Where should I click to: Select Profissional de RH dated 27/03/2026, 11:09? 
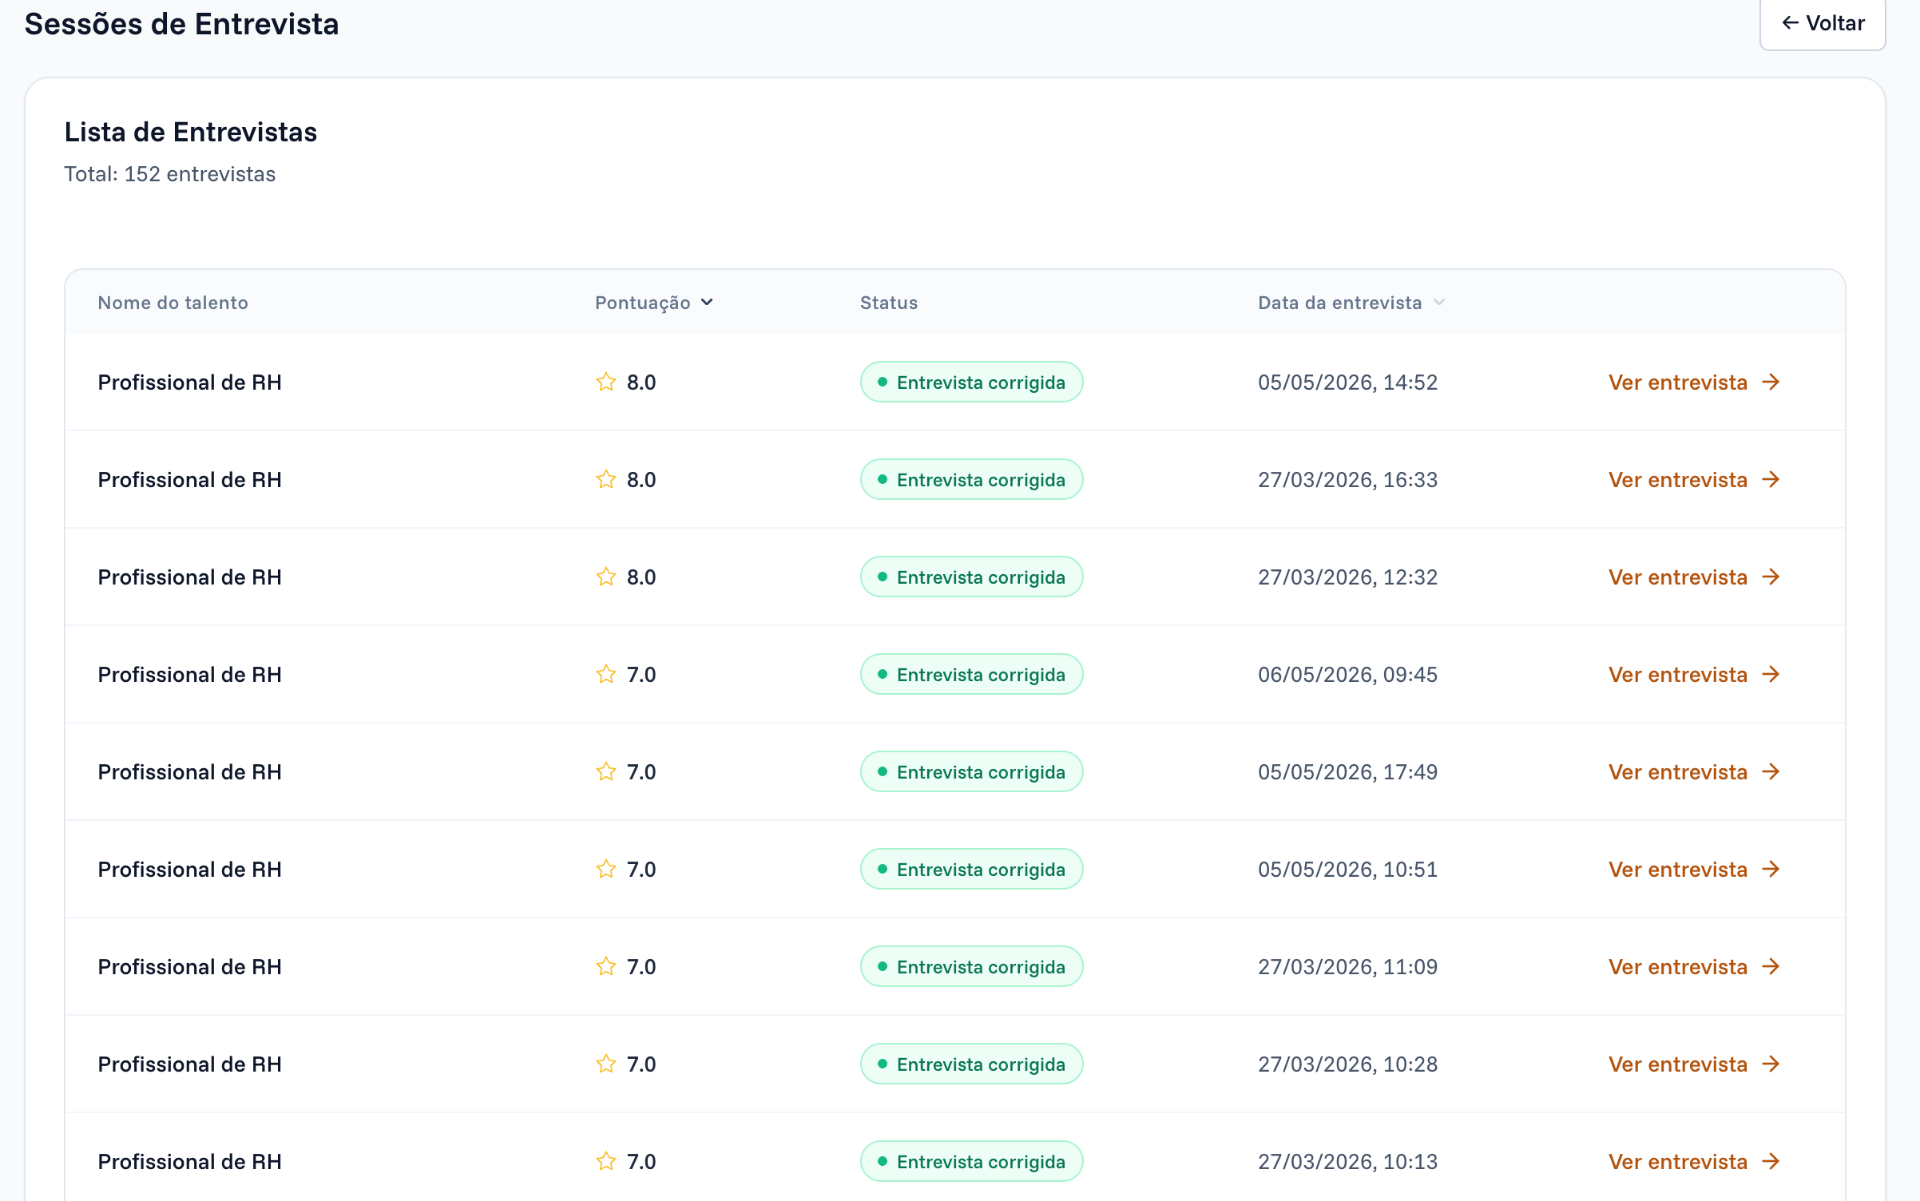[x=190, y=967]
